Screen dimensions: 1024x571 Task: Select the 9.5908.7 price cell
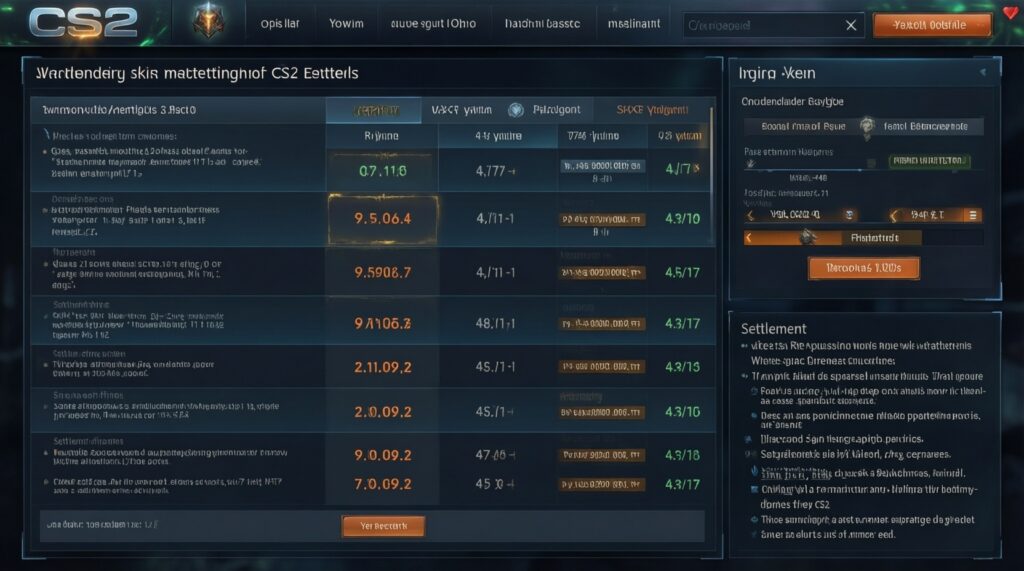point(383,272)
